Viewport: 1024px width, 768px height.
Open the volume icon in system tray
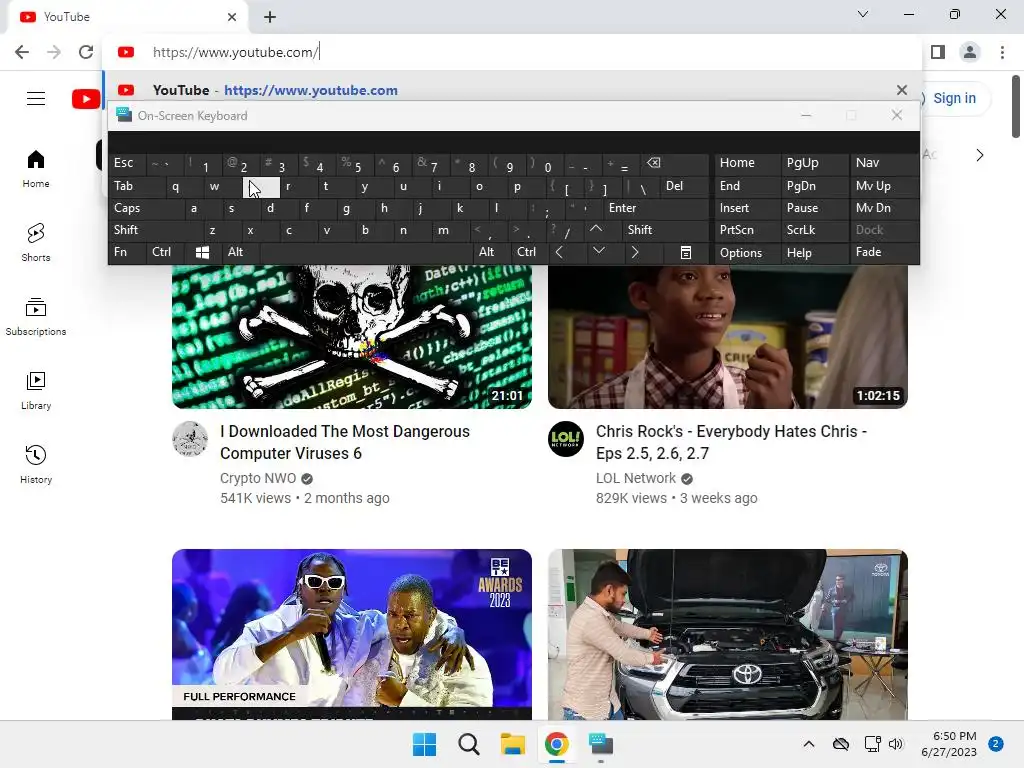tap(896, 744)
